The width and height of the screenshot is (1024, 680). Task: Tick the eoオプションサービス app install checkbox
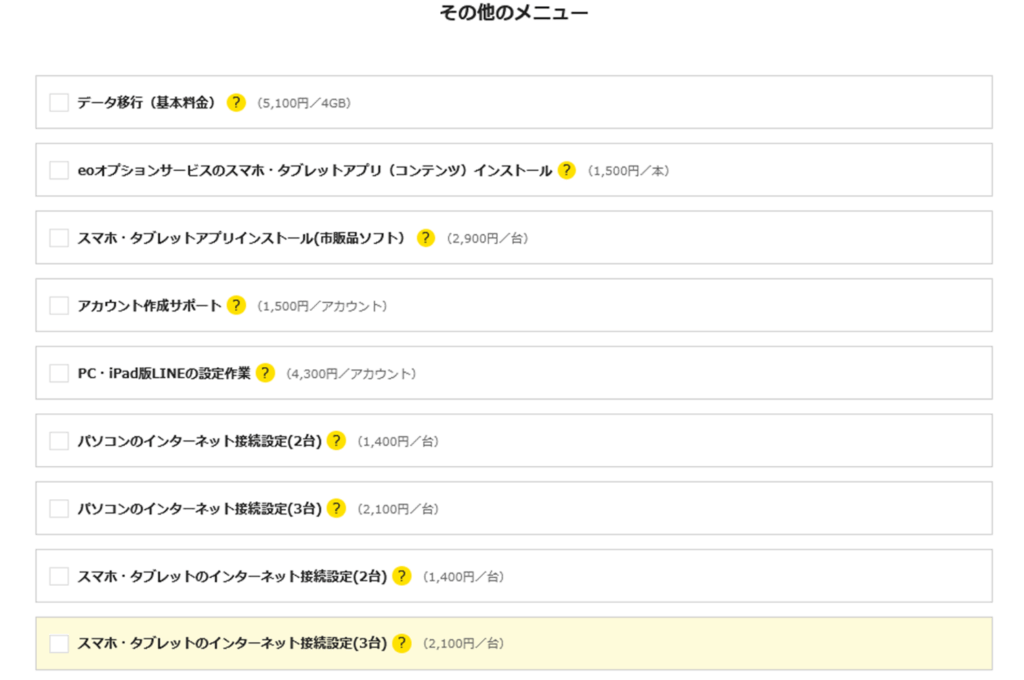tap(59, 170)
